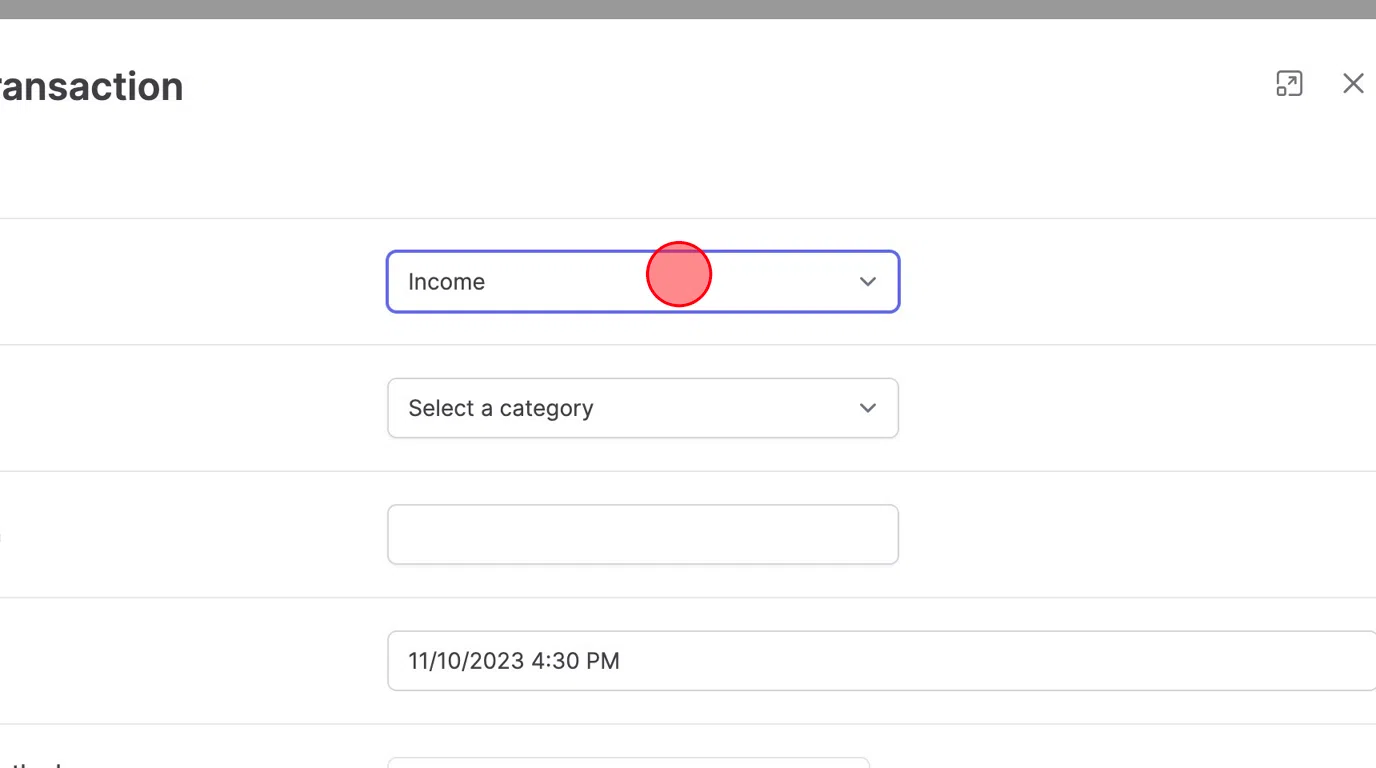The image size is (1376, 768).
Task: Click the 'Income' text in the selector
Action: (x=446, y=282)
